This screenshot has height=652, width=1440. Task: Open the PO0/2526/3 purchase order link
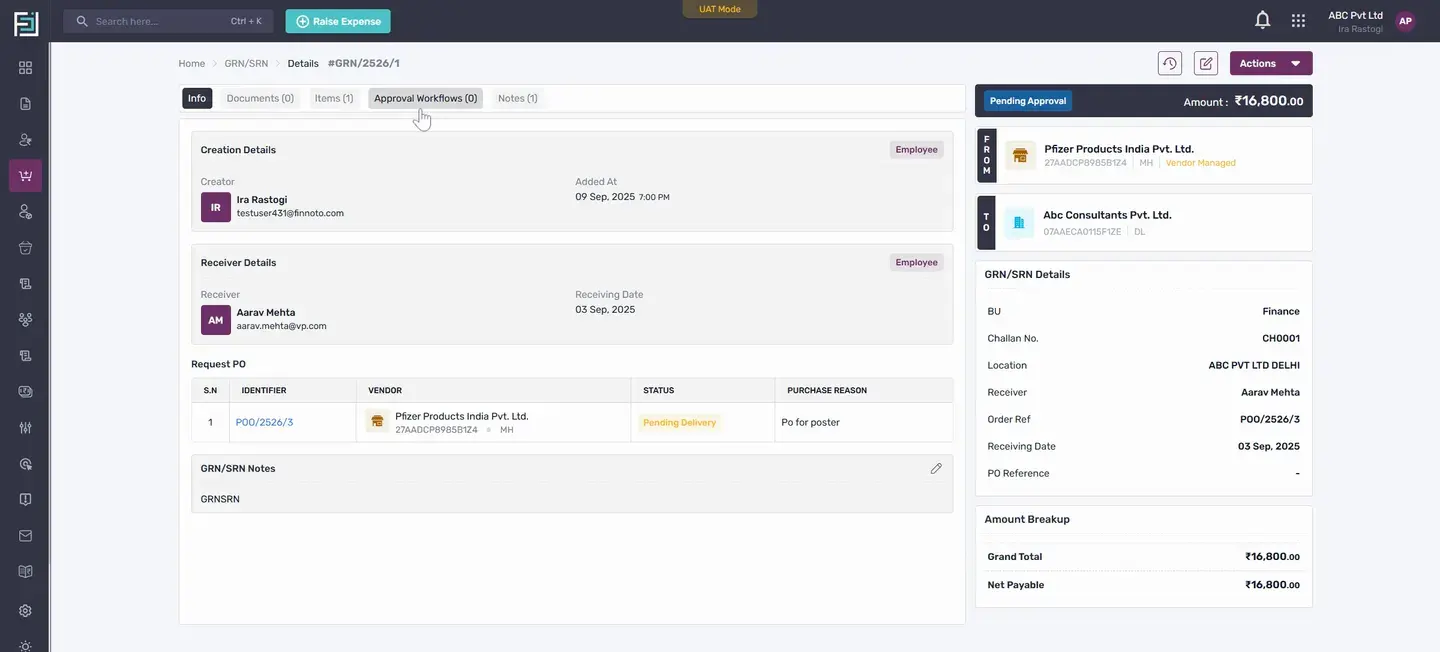264,422
